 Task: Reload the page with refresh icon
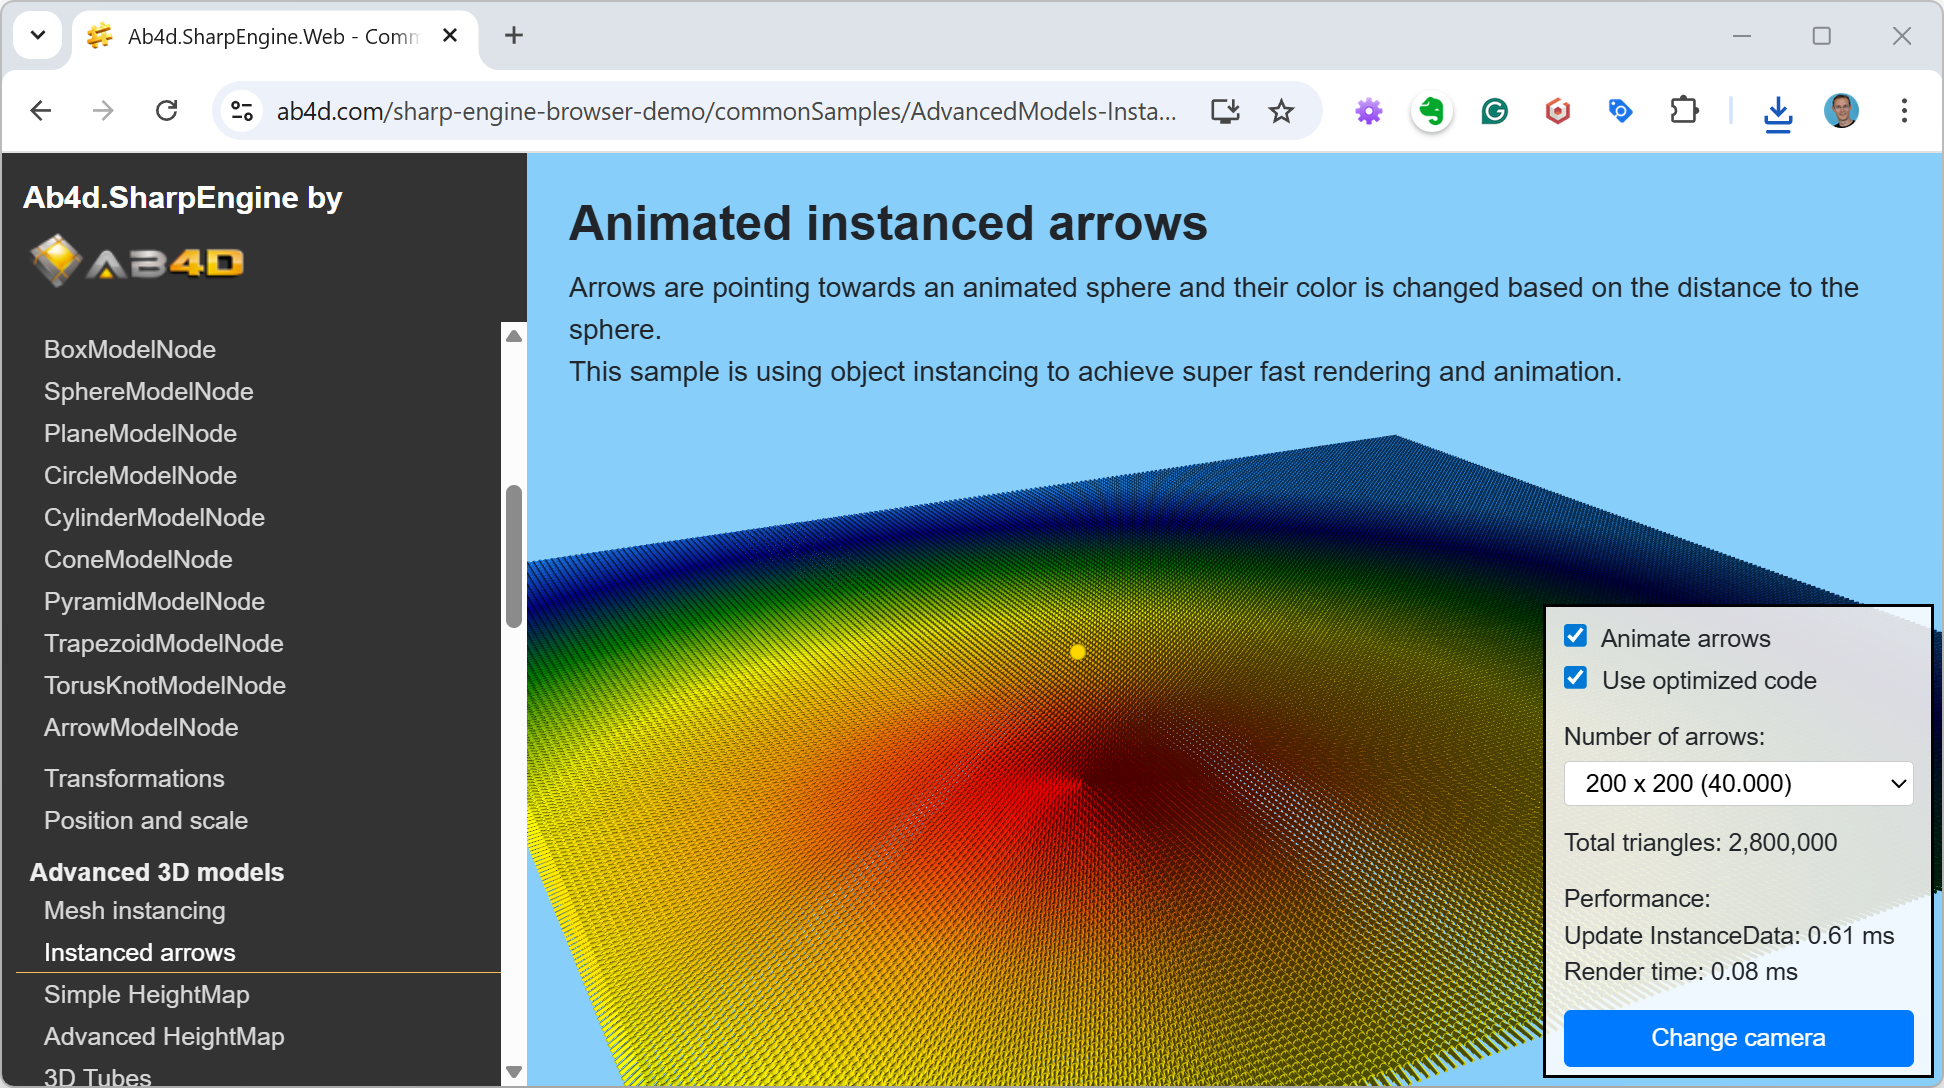[x=167, y=111]
